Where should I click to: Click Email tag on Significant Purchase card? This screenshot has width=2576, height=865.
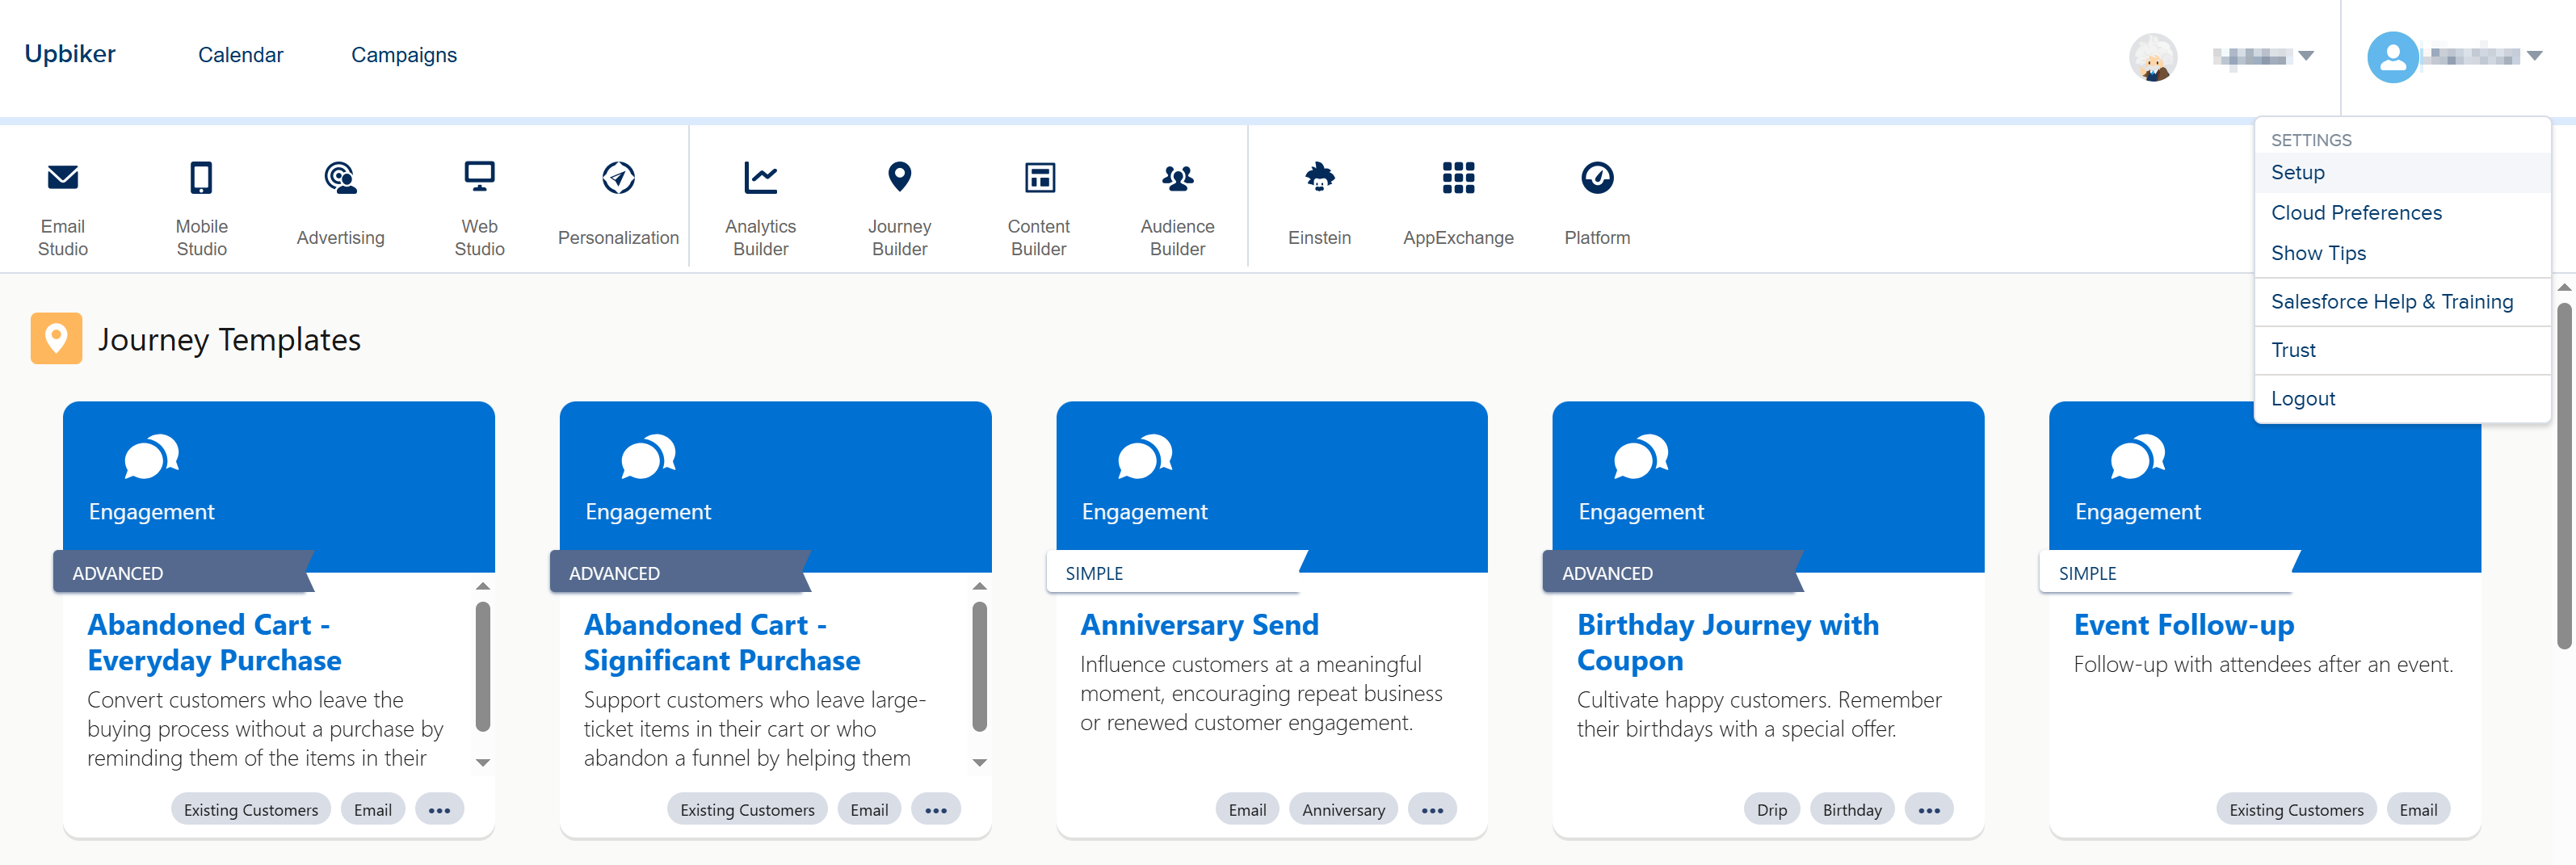869,810
